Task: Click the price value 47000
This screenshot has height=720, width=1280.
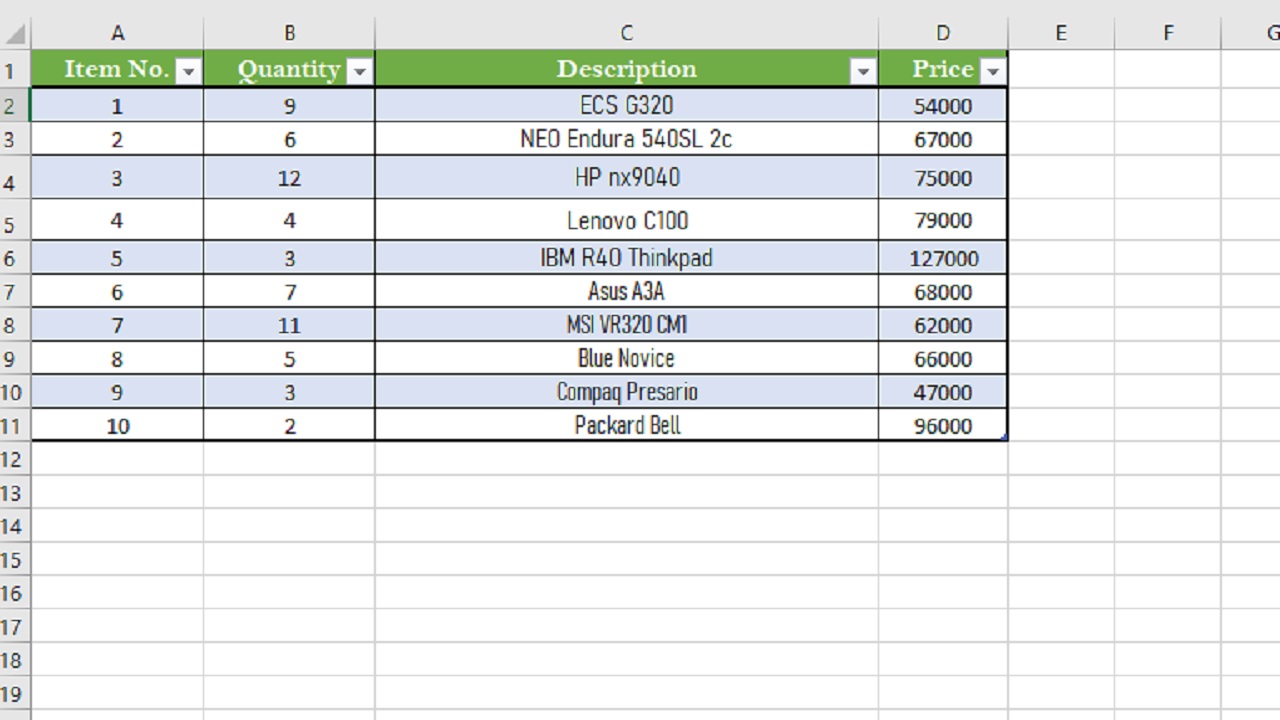Action: point(943,393)
